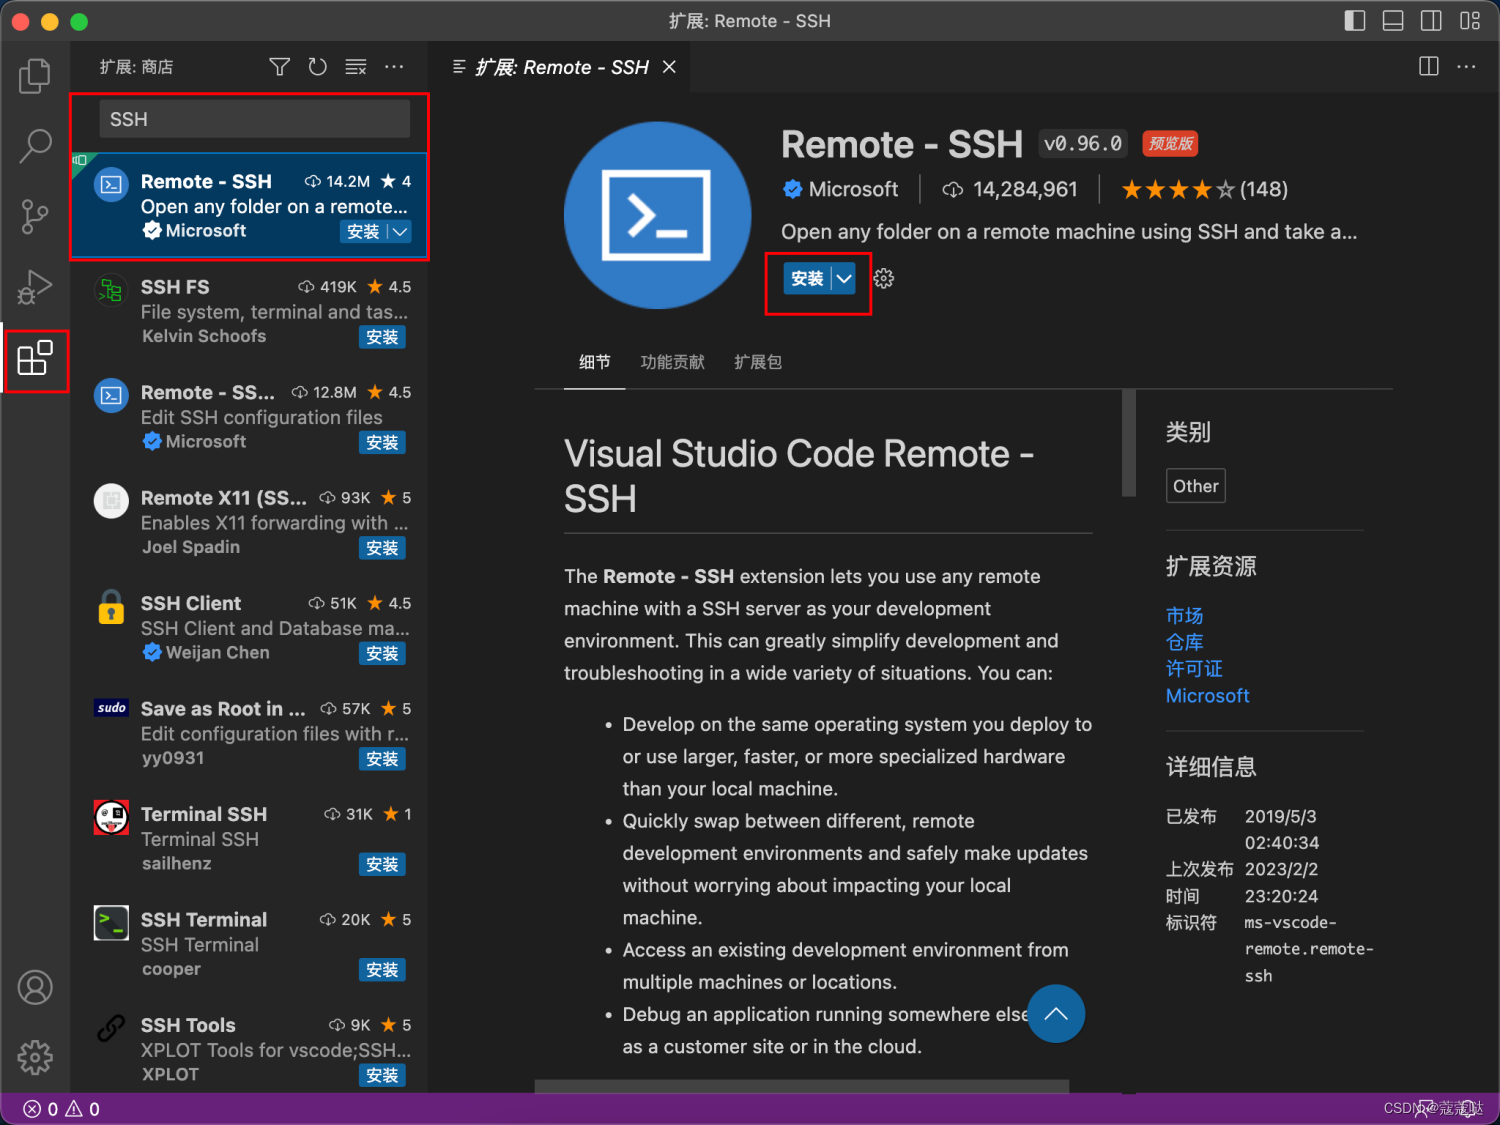
Task: Open the Accounts menu icon
Action: [x=35, y=987]
